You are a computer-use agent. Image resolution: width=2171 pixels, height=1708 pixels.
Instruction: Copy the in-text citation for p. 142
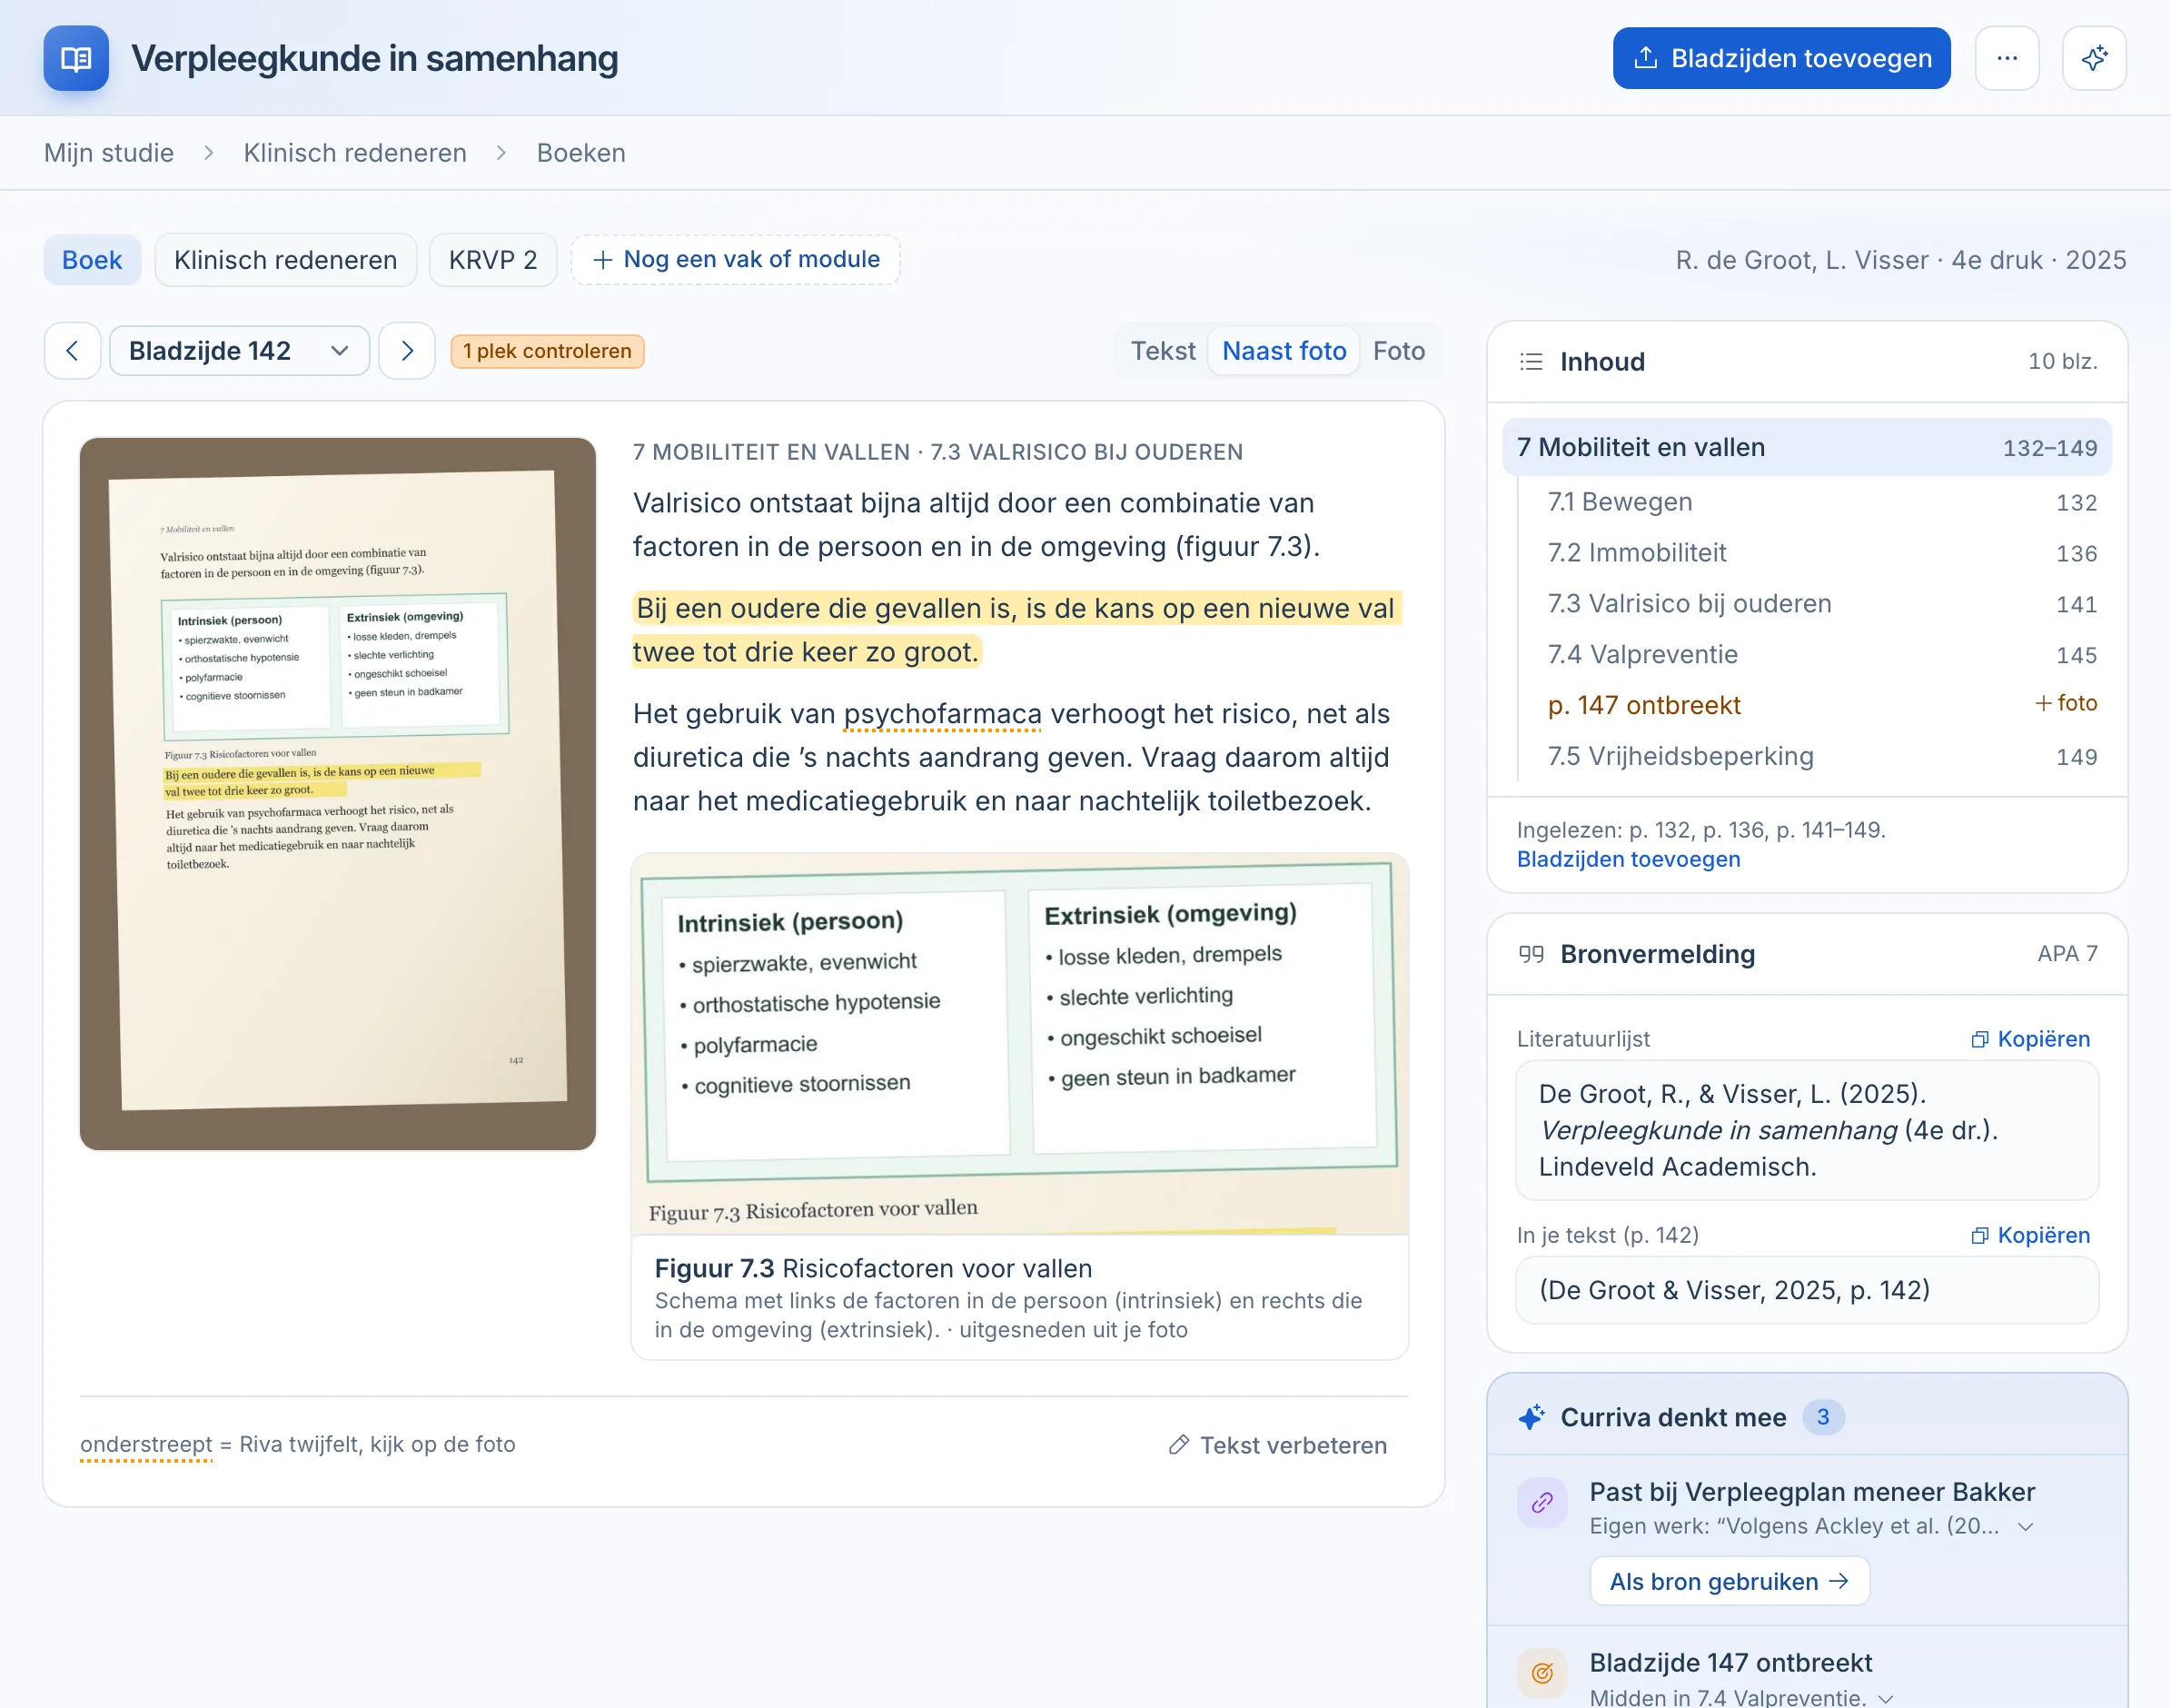click(x=2030, y=1235)
